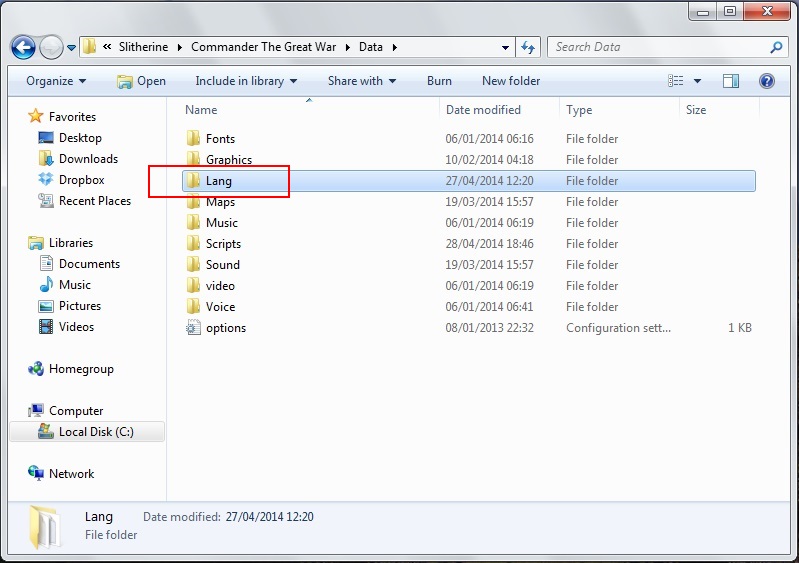This screenshot has width=799, height=563.
Task: Open the Share with menu
Action: (x=362, y=81)
